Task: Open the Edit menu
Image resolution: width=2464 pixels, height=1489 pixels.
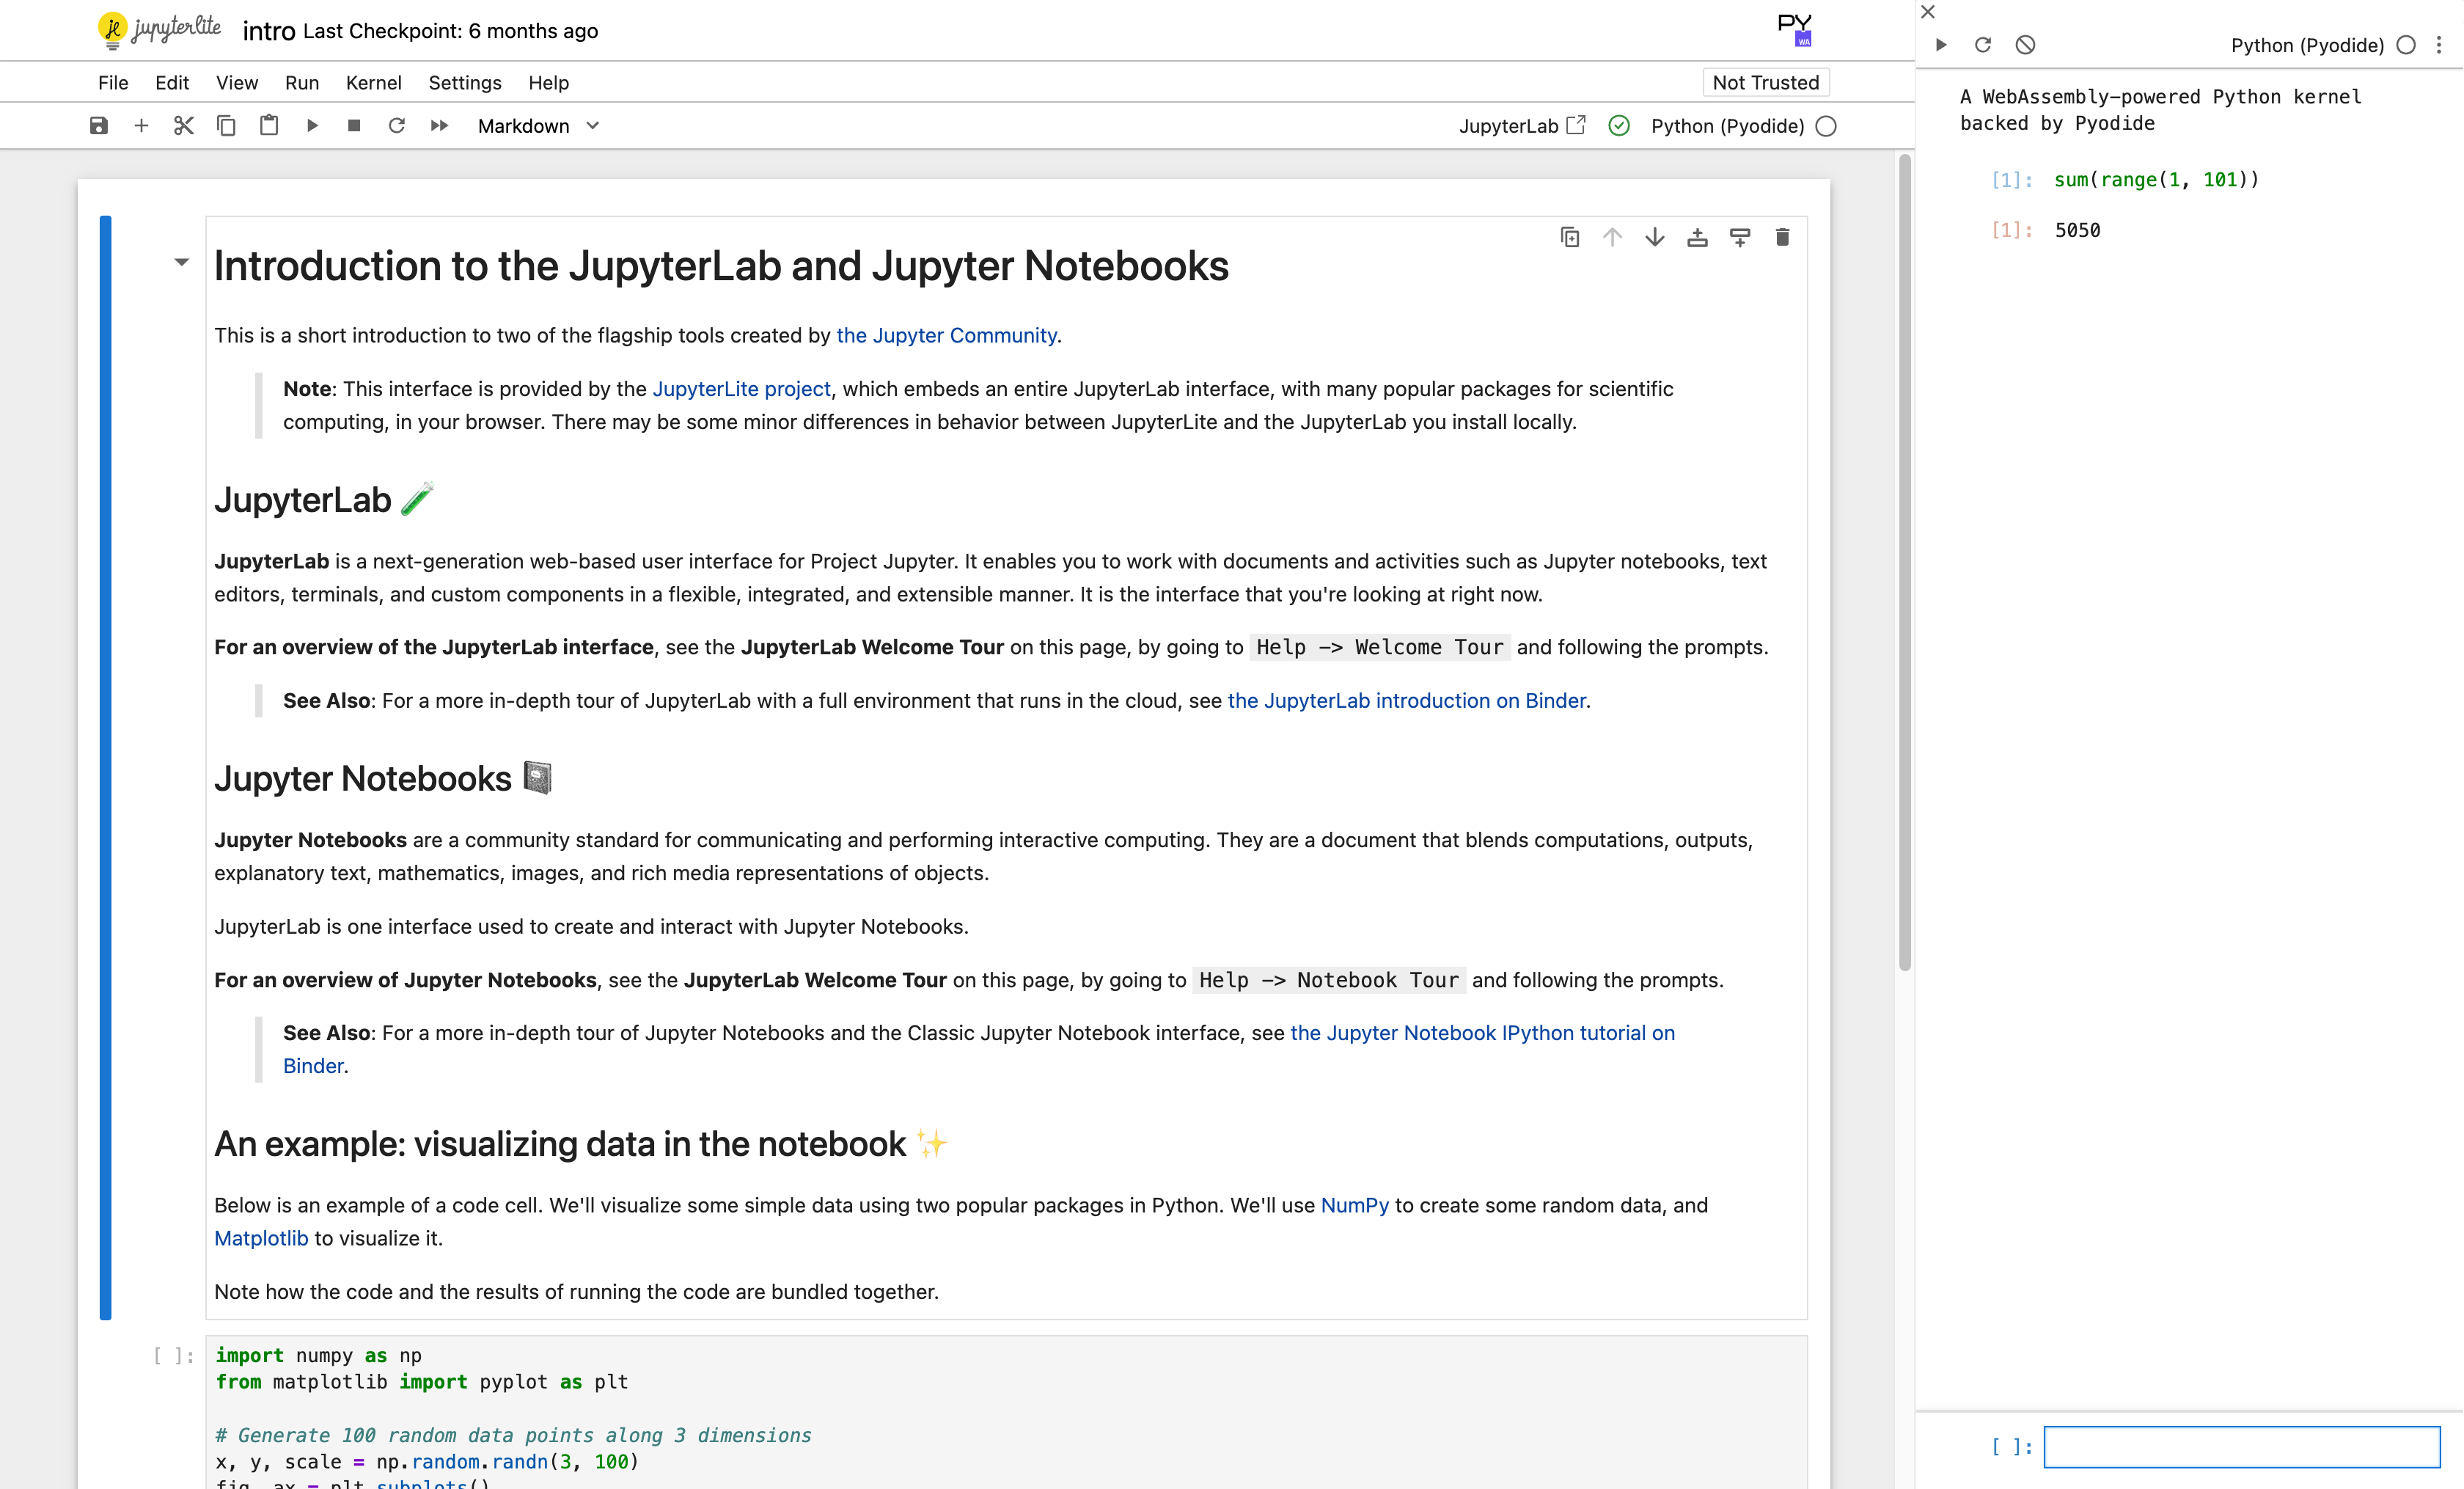Action: click(172, 83)
